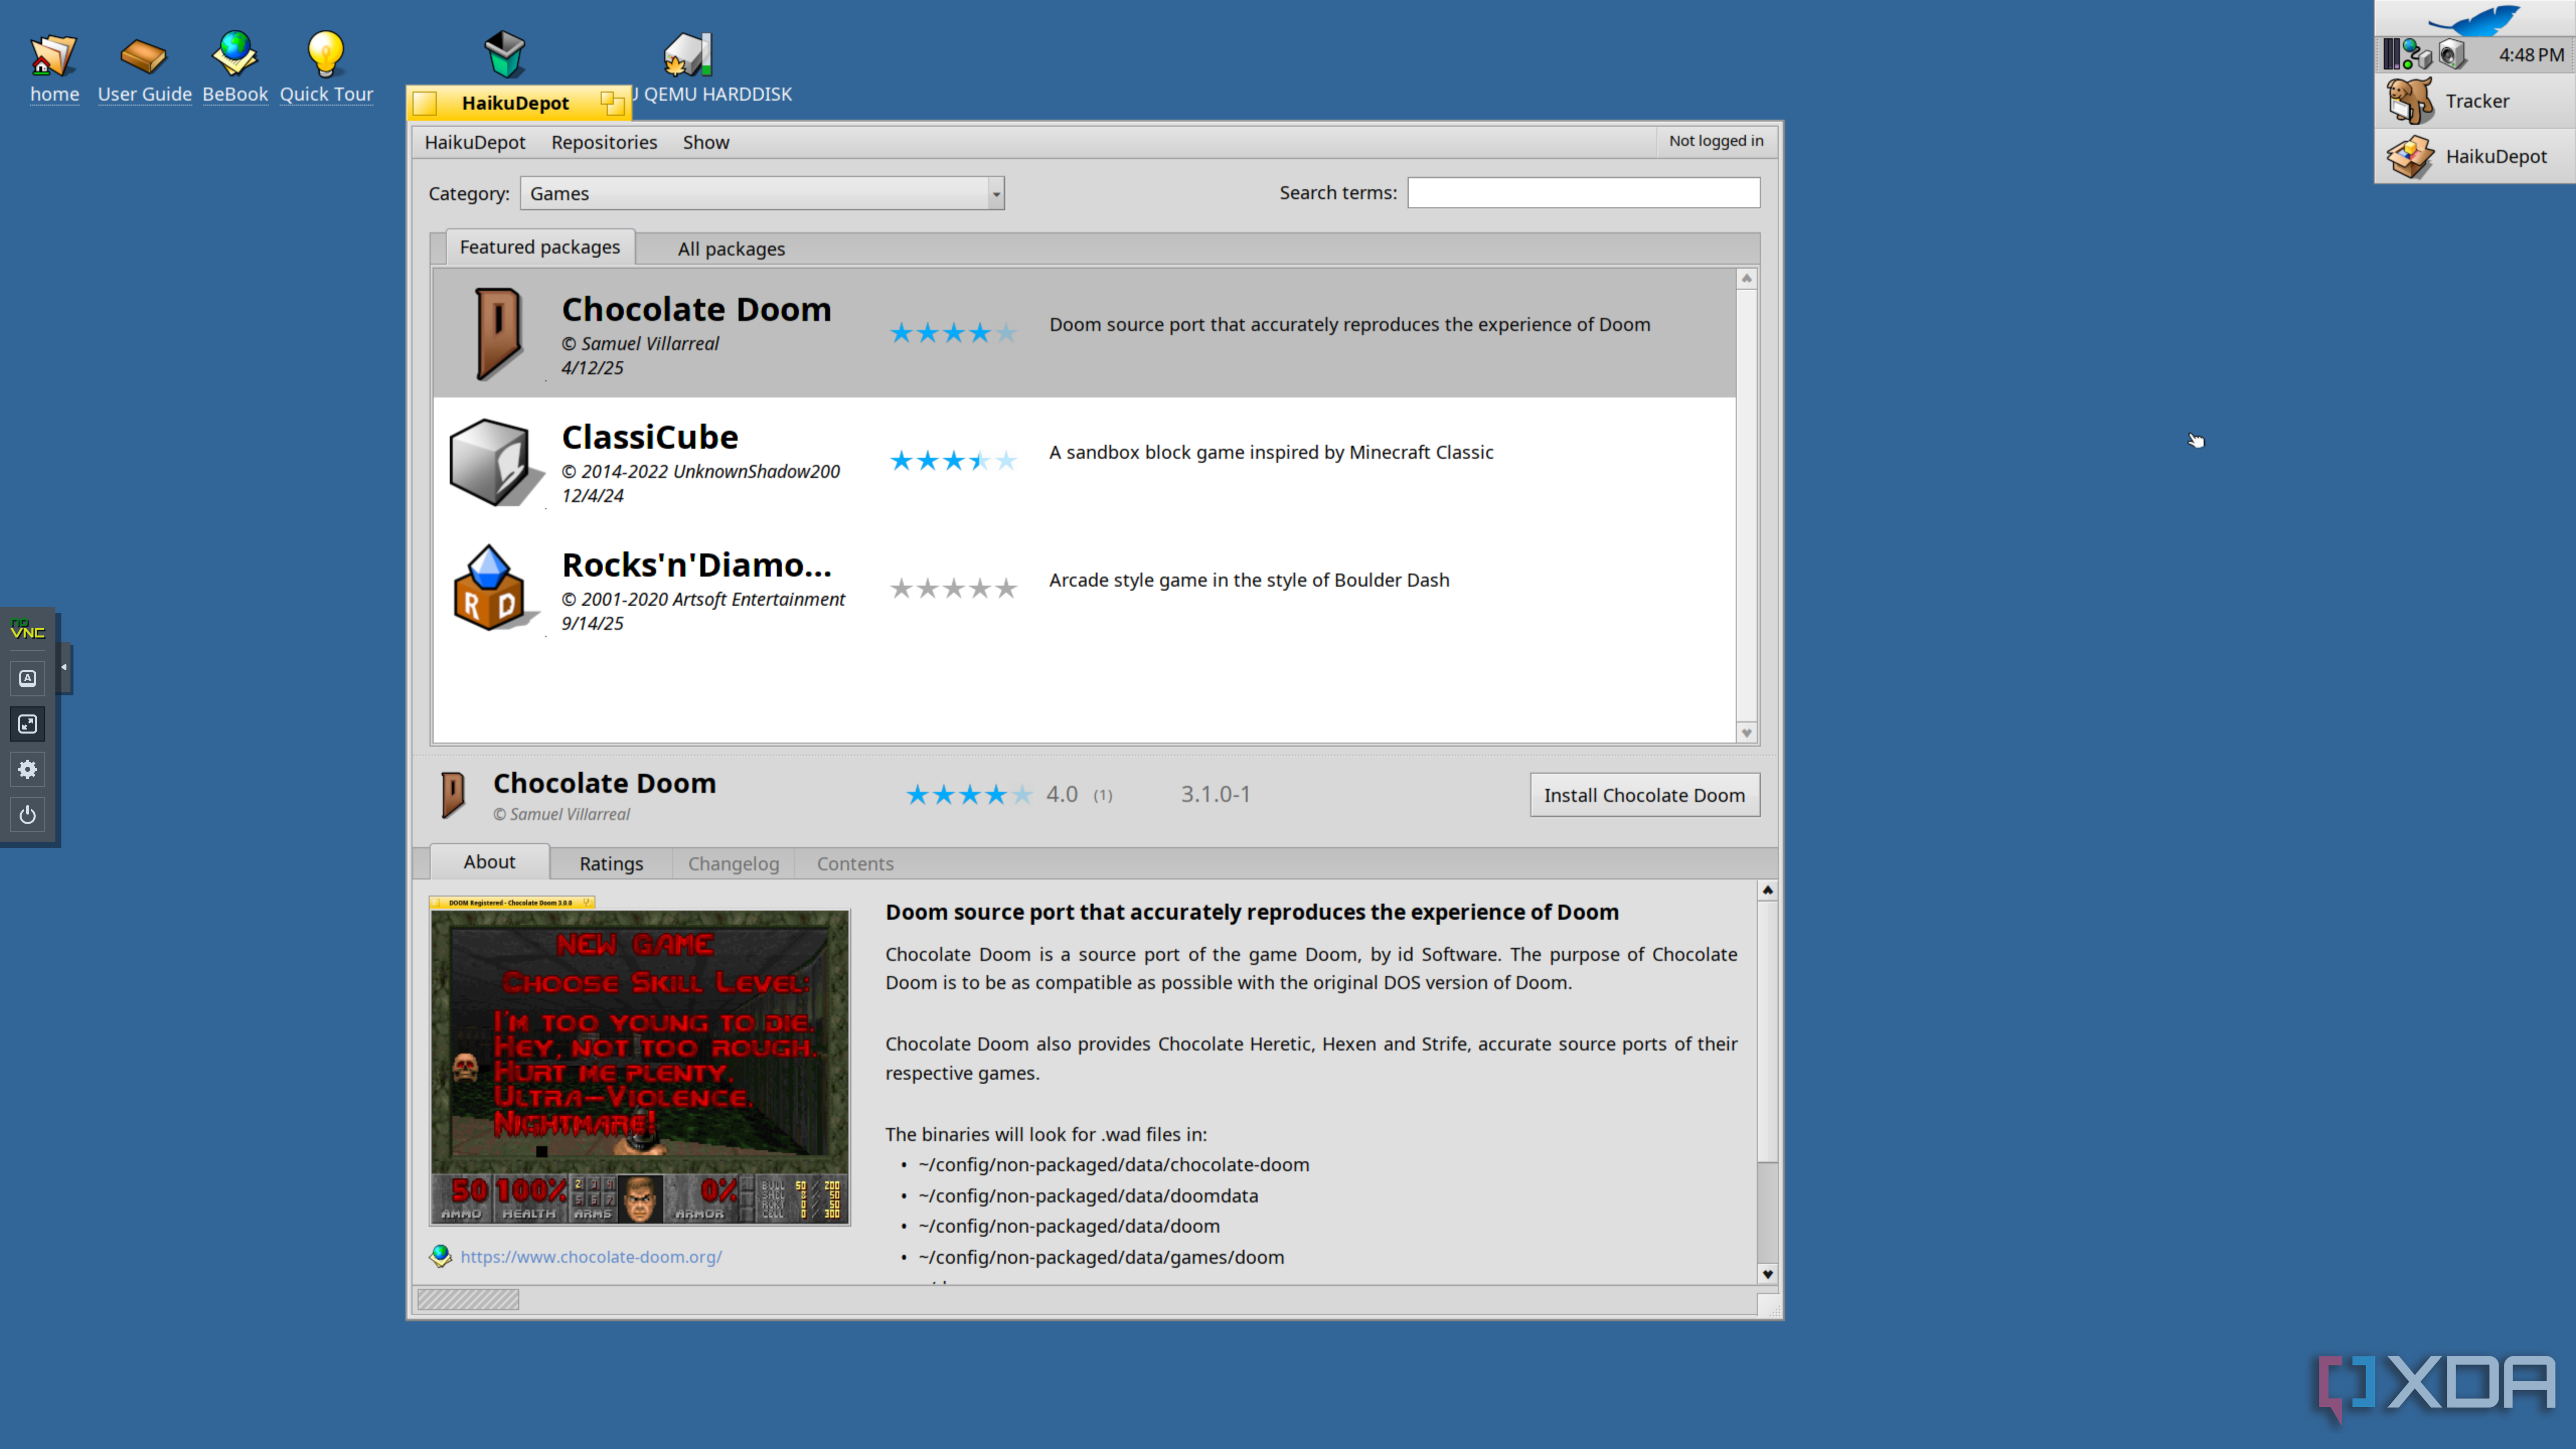This screenshot has width=2576, height=1449.
Task: Click the Install Chocolate Doom button
Action: [1644, 795]
